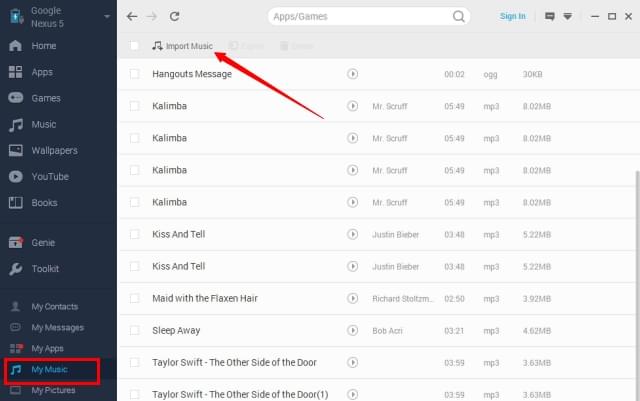Open the title bar dropdown menu arrow
Screen dimensions: 640x401
click(x=568, y=16)
